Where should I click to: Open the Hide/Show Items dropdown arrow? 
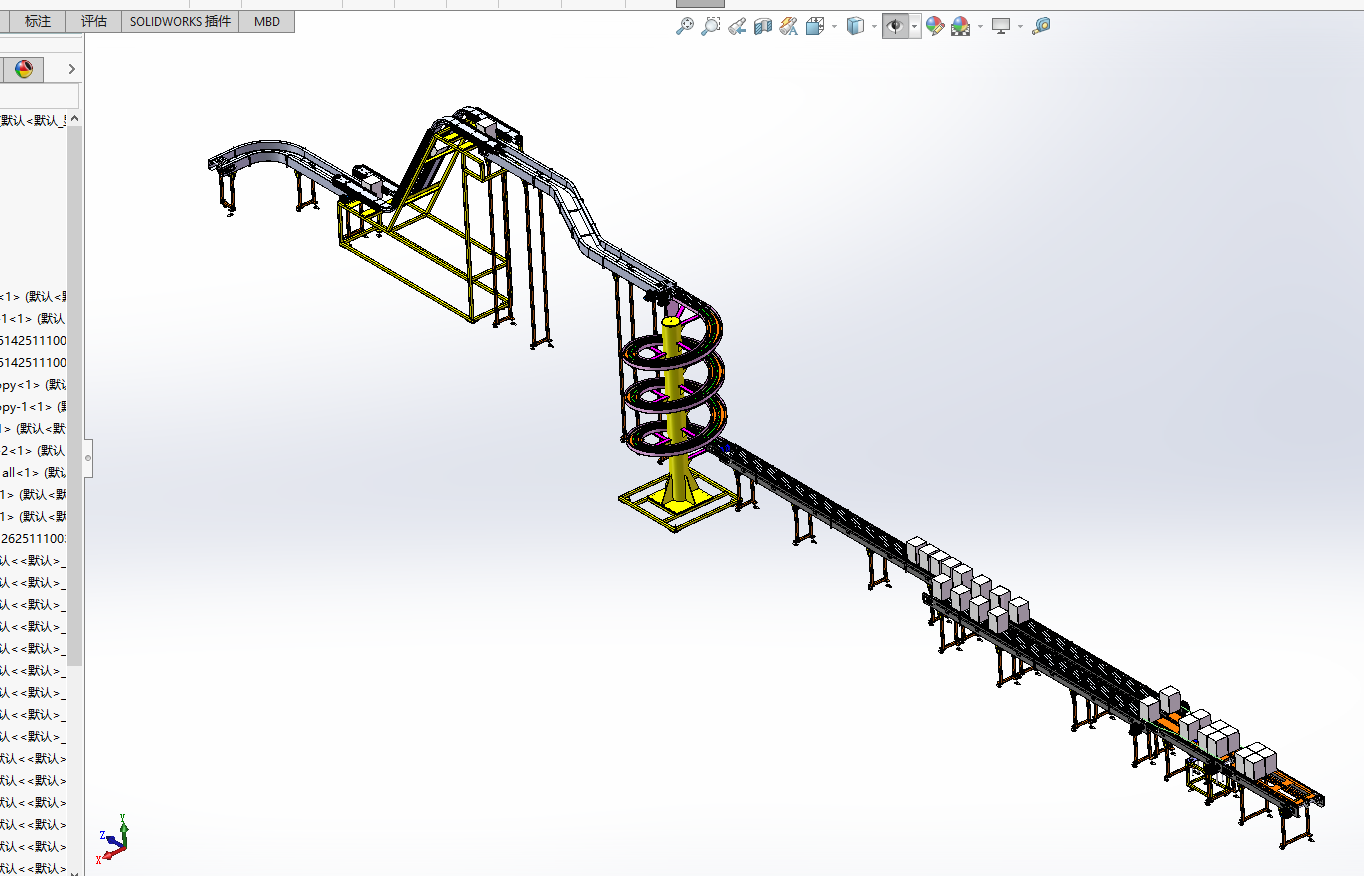(914, 27)
